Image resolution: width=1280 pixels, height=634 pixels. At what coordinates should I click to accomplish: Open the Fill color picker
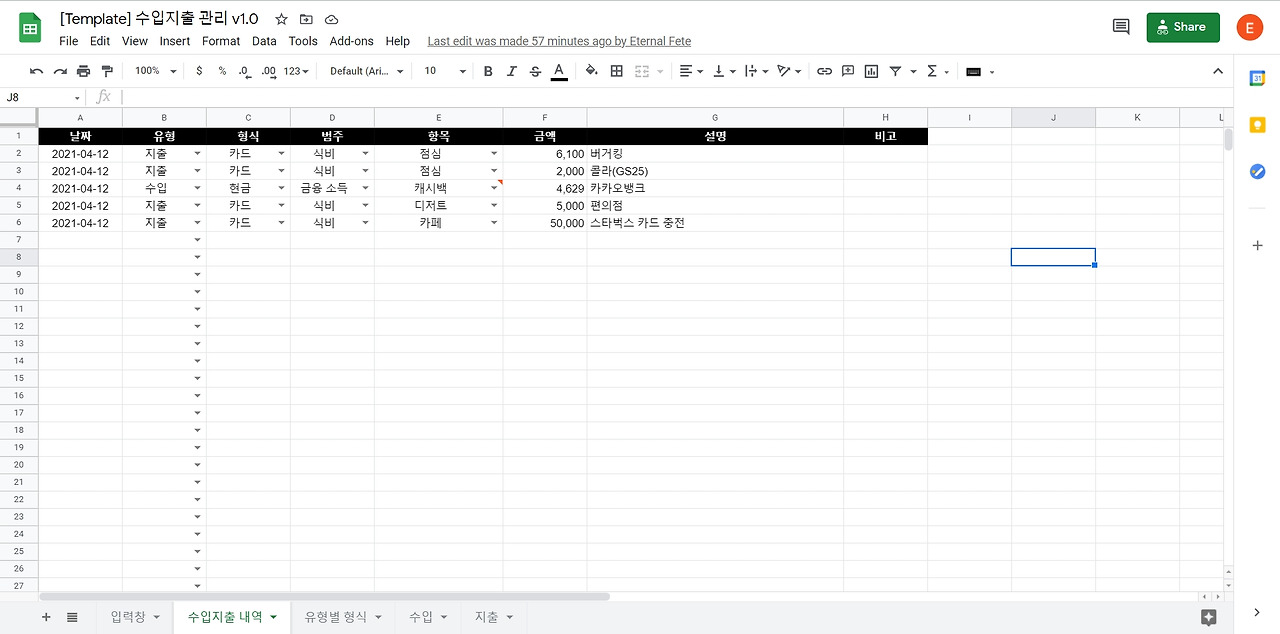pos(590,71)
